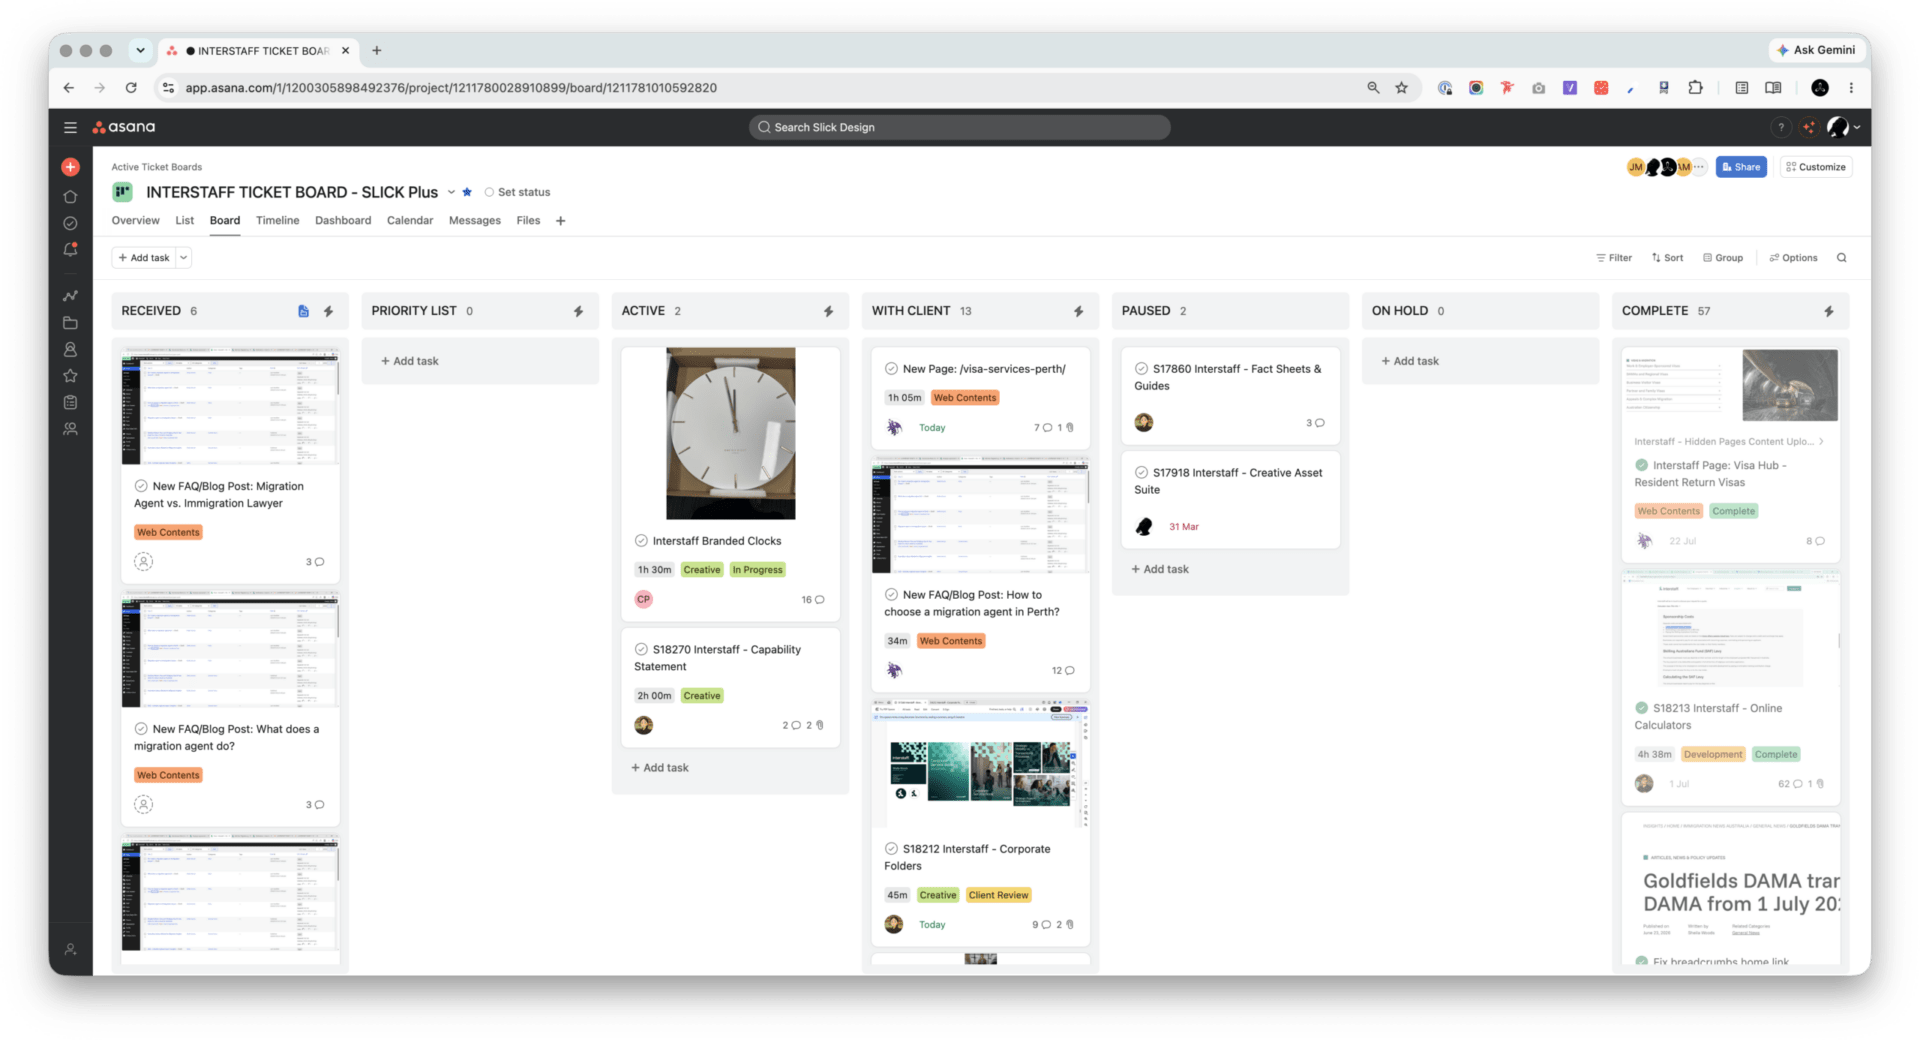This screenshot has width=1920, height=1040.
Task: Mark 'S18212 Interstaff - Corporate Folders' task complete
Action: pyautogui.click(x=891, y=849)
